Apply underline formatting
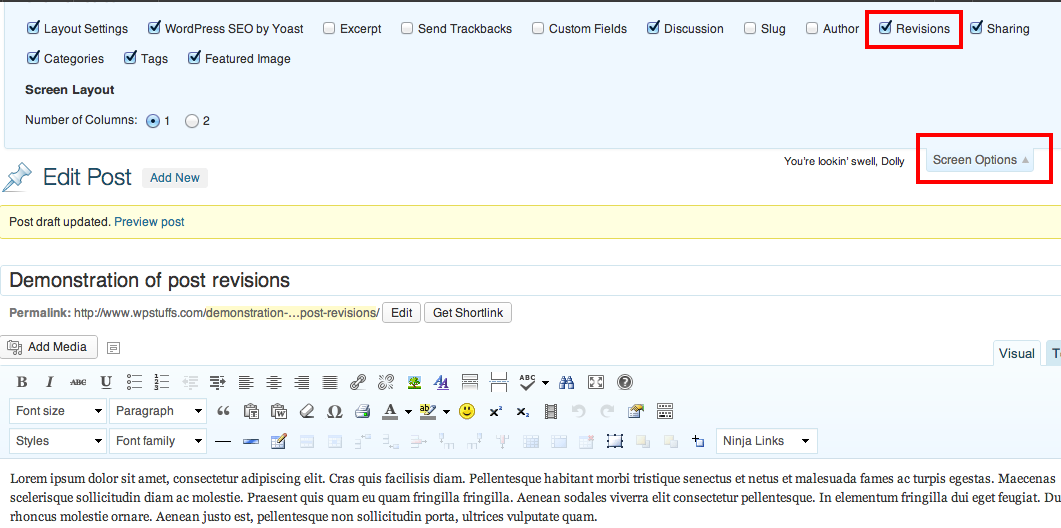 [106, 382]
